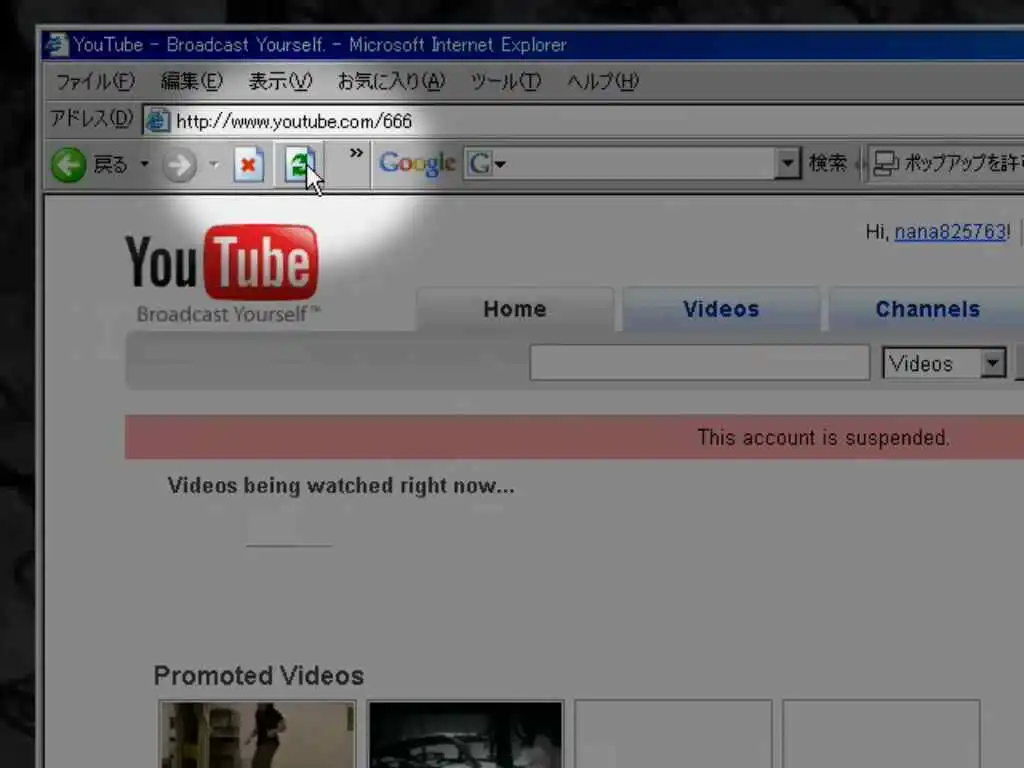Open second promoted video dark thumbnail
Viewport: 1024px width, 768px height.
pyautogui.click(x=465, y=734)
